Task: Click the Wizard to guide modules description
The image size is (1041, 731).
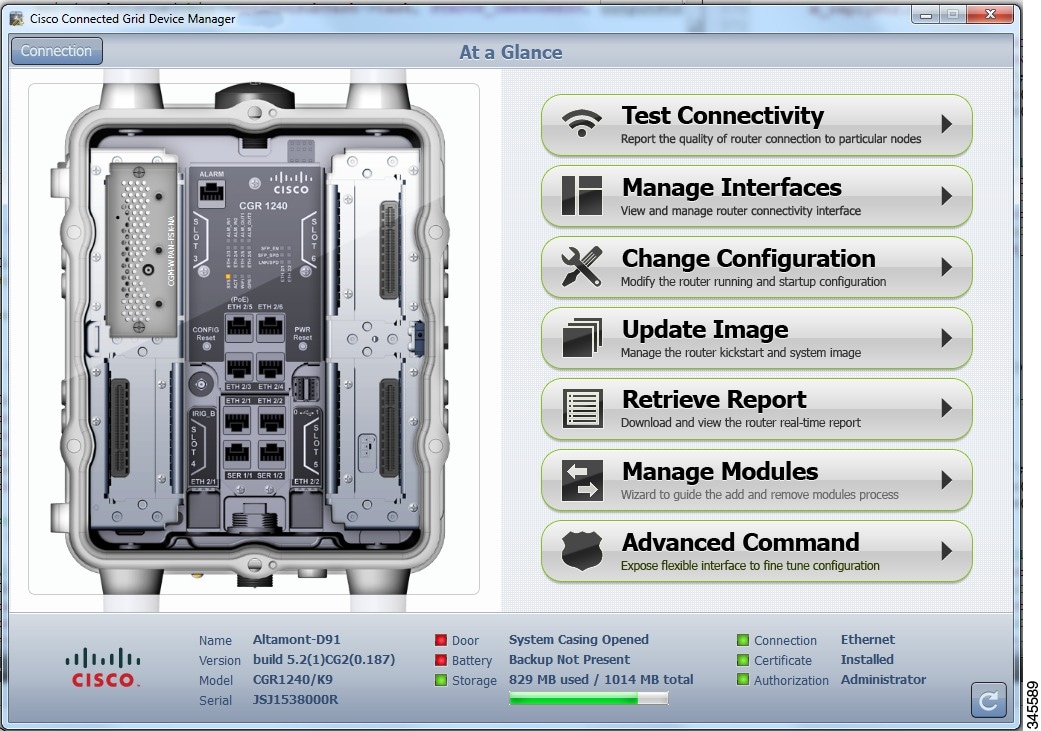Action: click(760, 495)
